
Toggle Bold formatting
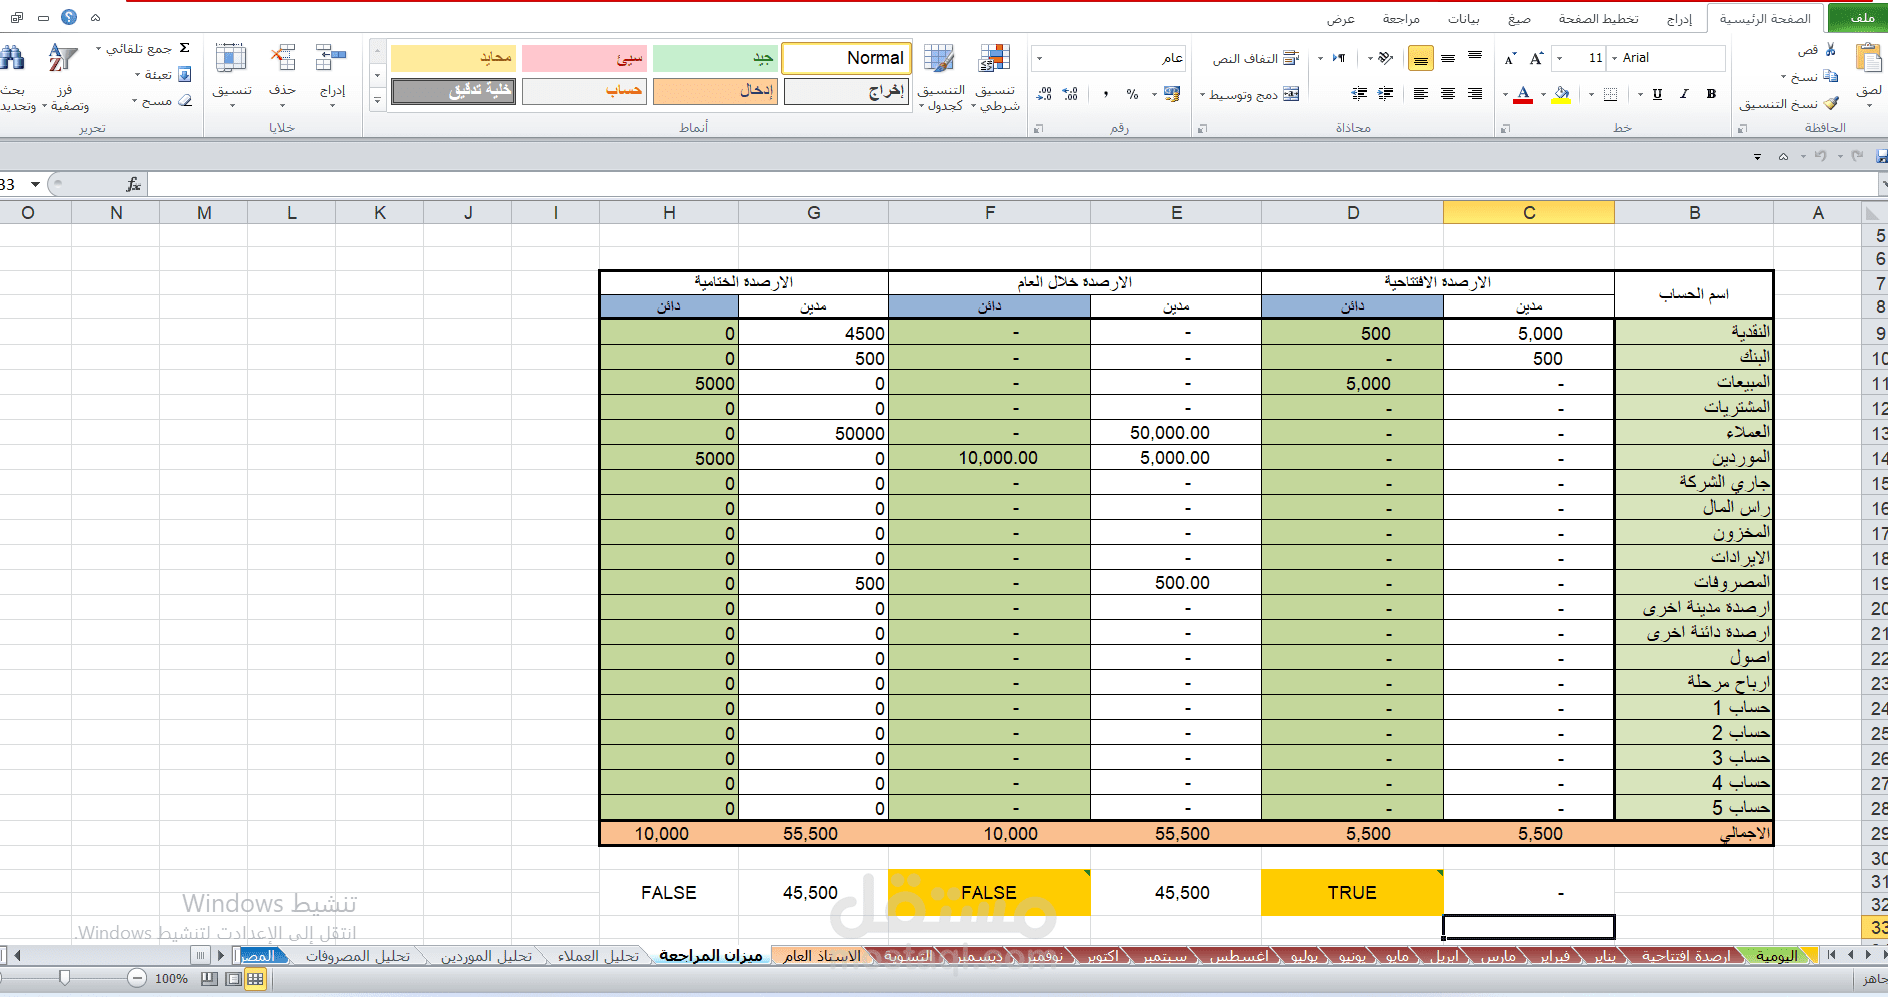click(1711, 94)
